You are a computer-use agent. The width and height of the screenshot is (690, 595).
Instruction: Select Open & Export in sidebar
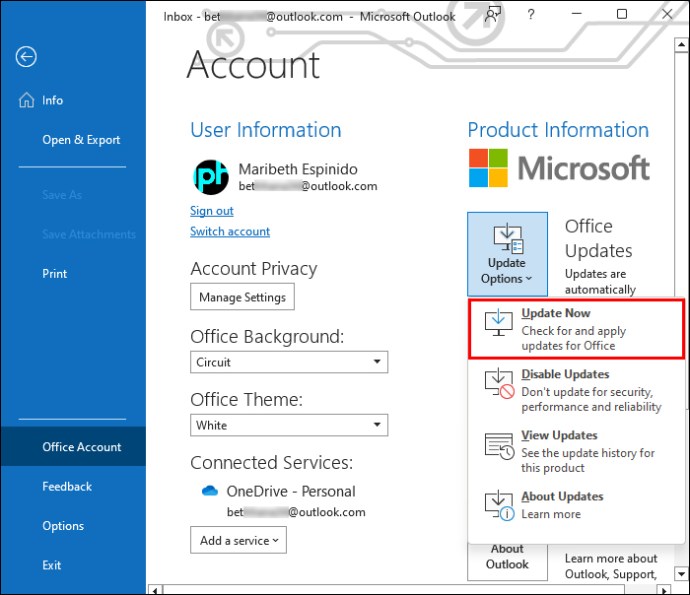(81, 140)
